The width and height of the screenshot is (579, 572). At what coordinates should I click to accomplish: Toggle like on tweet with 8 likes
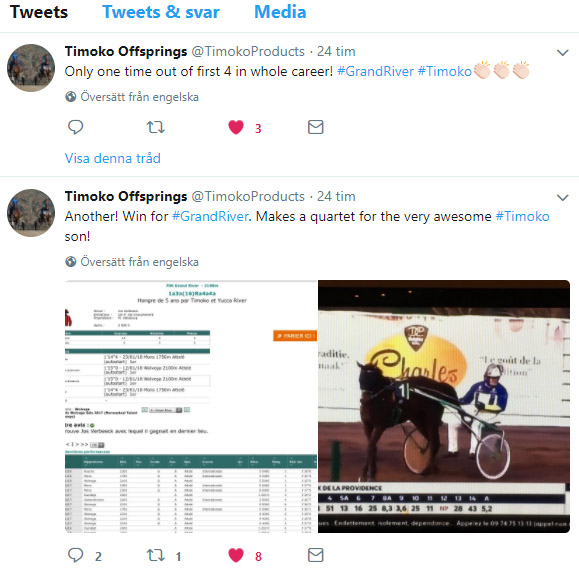pos(236,555)
